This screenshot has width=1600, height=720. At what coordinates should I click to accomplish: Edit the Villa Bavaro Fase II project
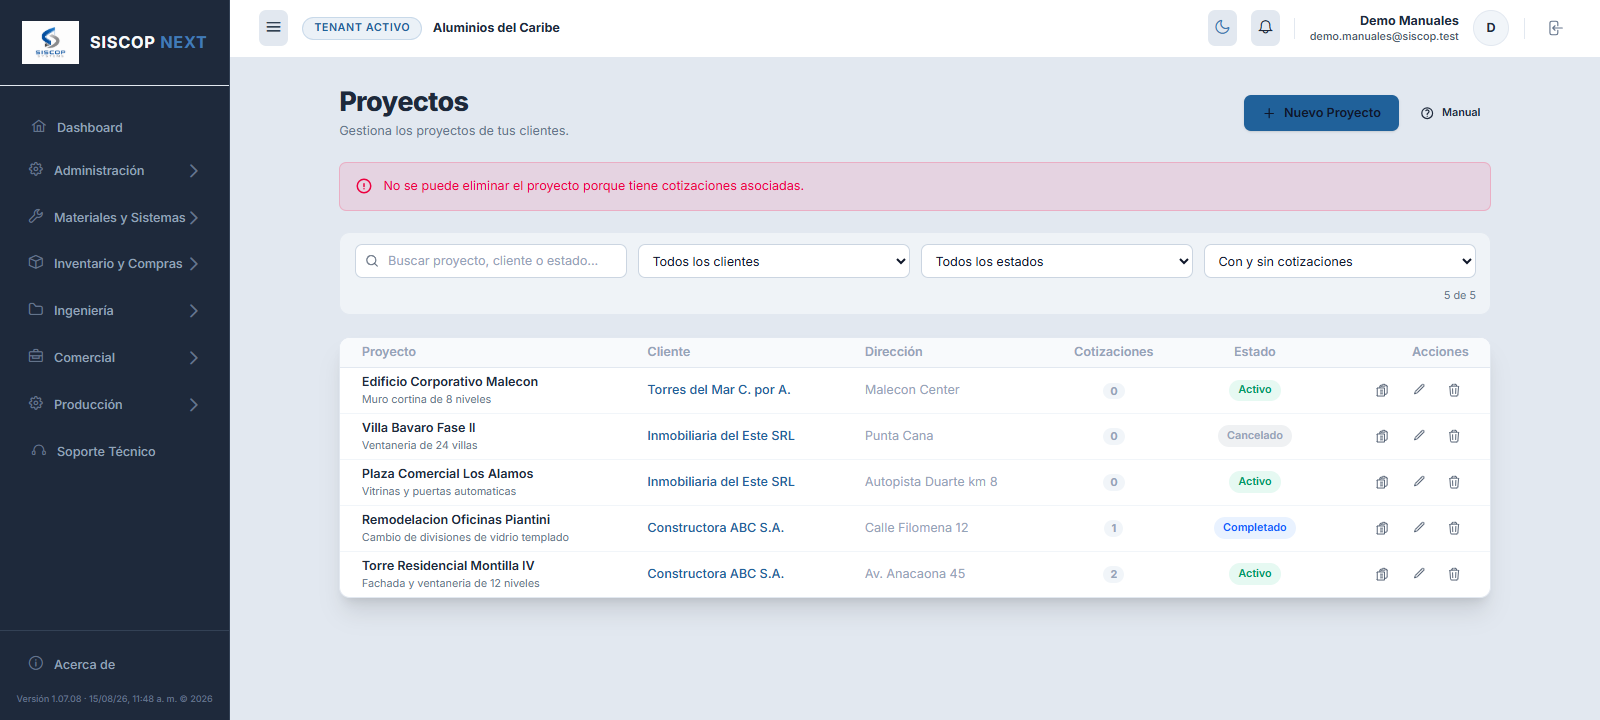tap(1419, 436)
